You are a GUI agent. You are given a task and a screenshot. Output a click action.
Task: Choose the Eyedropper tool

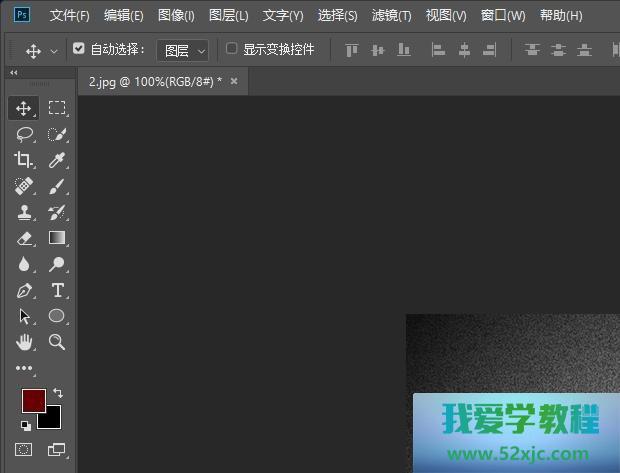click(x=57, y=160)
